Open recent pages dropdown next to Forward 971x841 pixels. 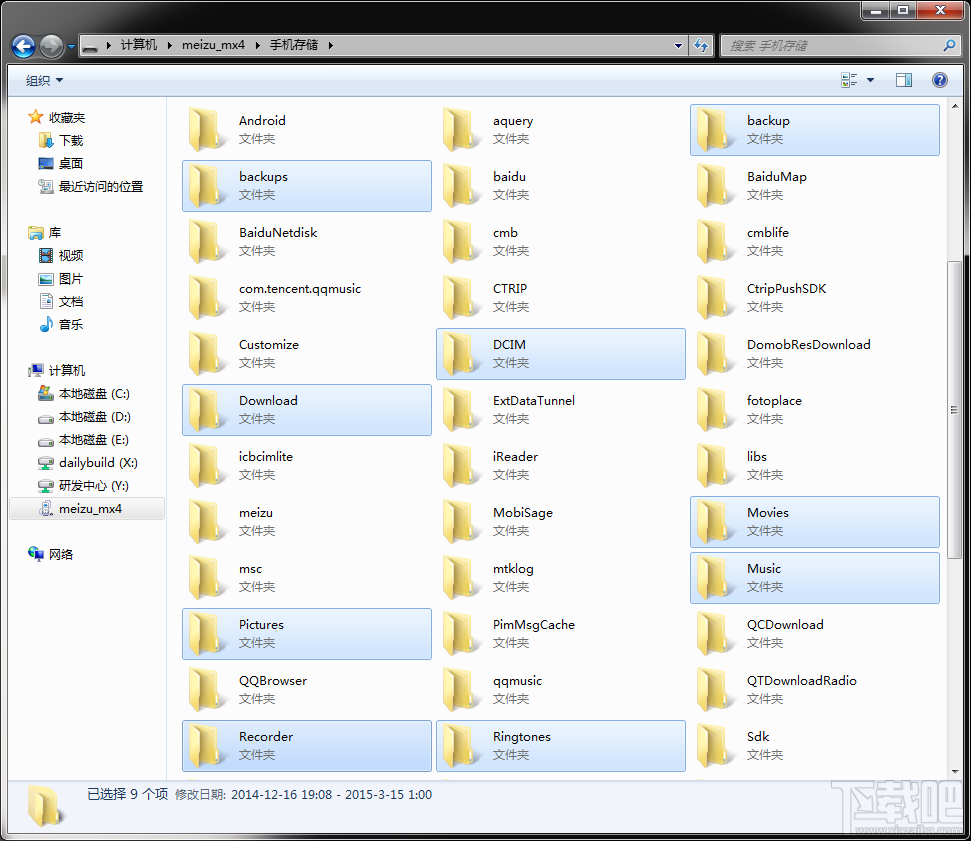point(71,46)
